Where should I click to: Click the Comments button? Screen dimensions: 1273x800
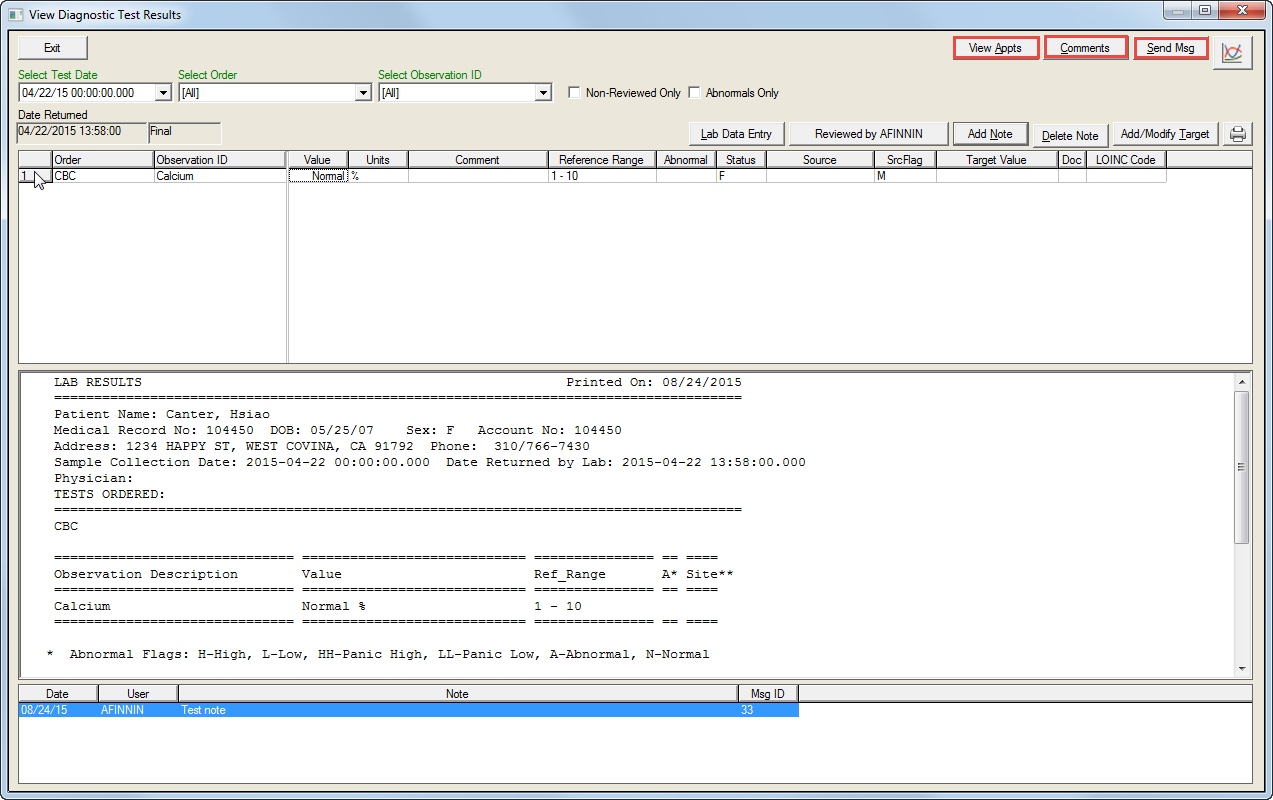point(1085,48)
